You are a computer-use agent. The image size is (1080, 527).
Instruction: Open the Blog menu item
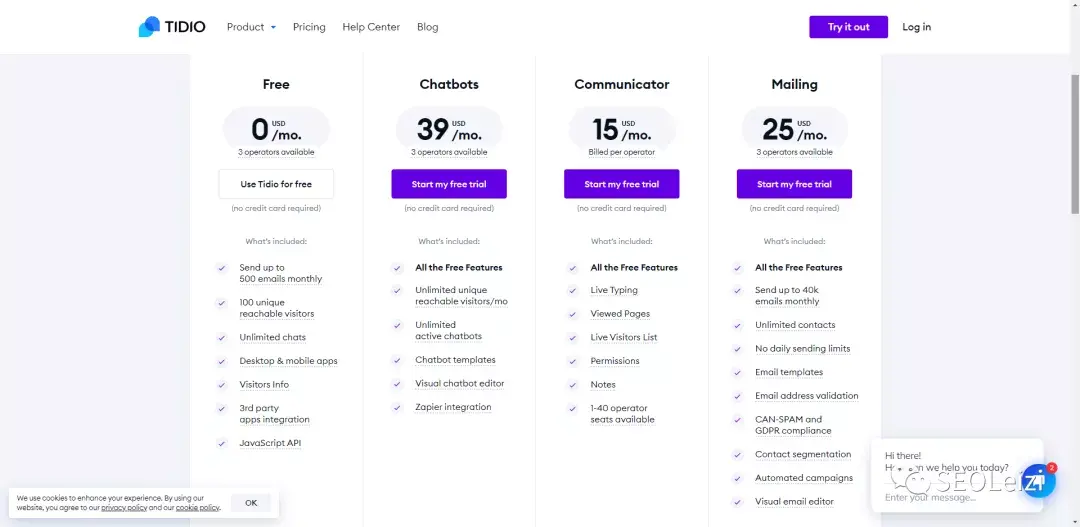pyautogui.click(x=428, y=27)
